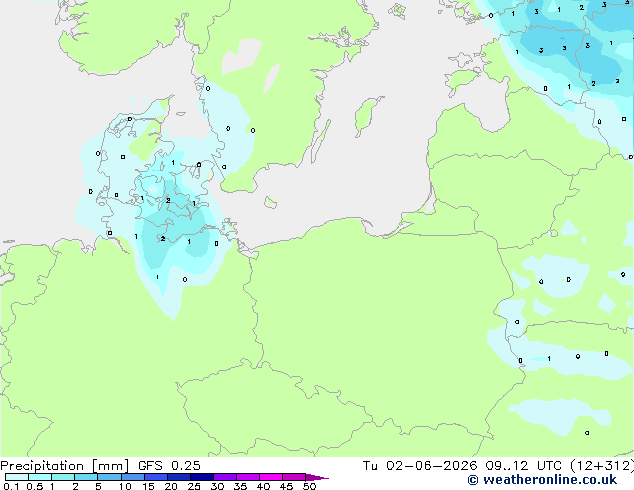Viewport: 634px width, 490px height.
Task: Click the 0.1–0.5 mm legend swatch
Action: (x=17, y=477)
